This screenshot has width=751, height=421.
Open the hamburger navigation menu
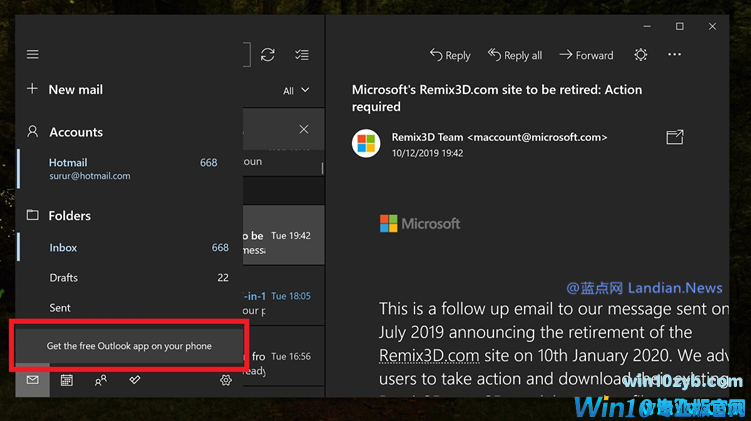tap(33, 55)
